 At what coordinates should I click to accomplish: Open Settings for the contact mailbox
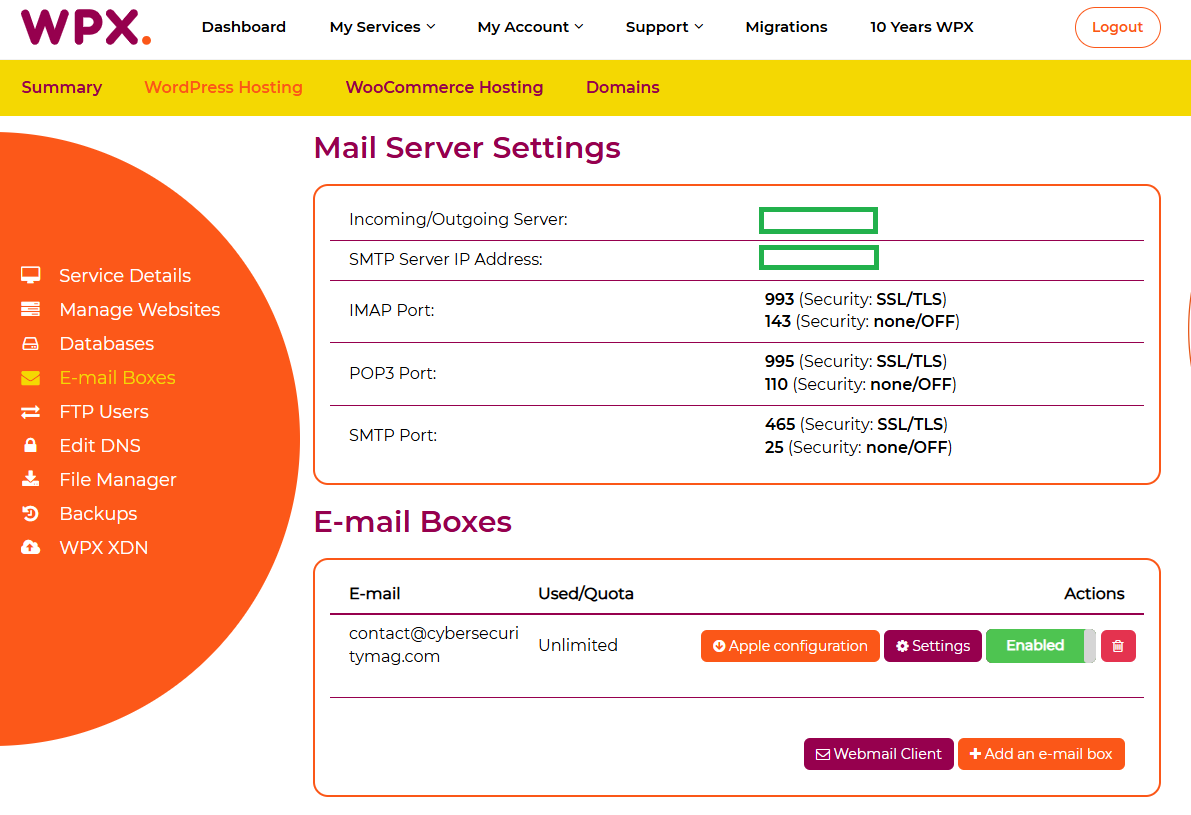tap(933, 646)
